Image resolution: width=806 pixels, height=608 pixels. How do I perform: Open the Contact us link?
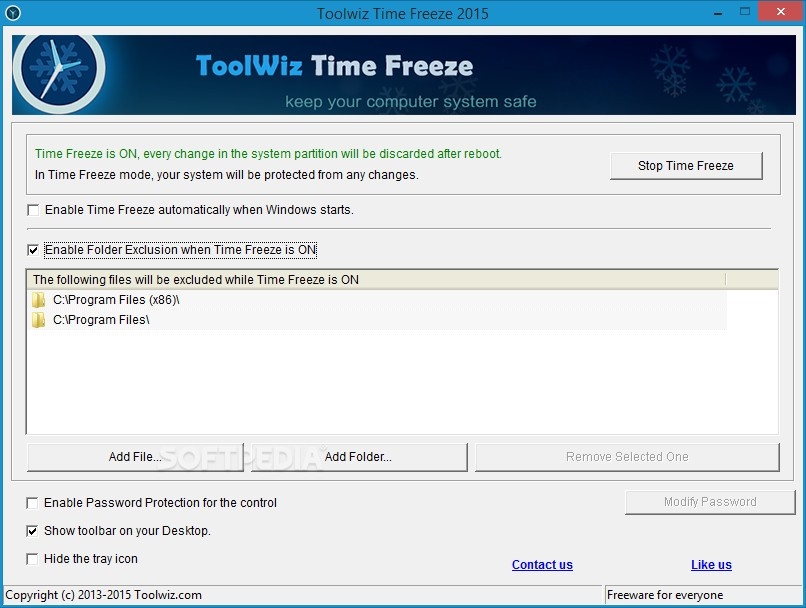coord(542,565)
